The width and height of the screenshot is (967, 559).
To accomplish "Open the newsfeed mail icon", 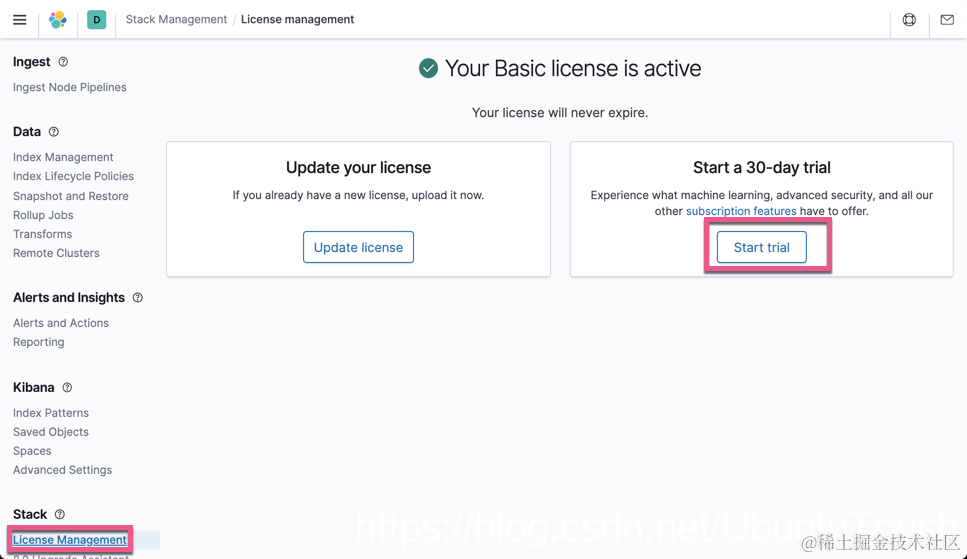I will (947, 20).
